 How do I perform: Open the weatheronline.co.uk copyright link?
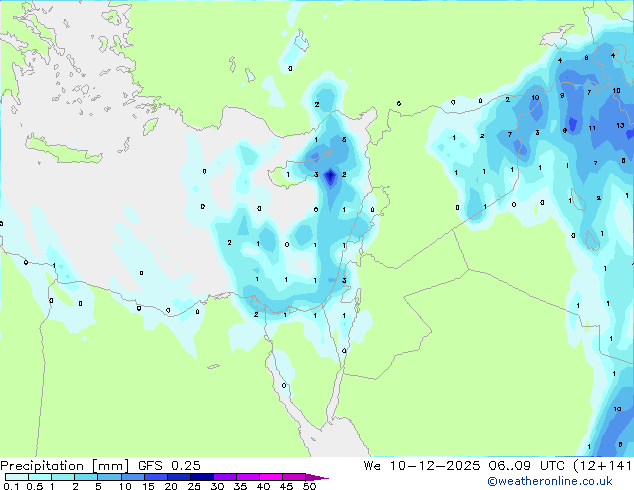[x=550, y=481]
